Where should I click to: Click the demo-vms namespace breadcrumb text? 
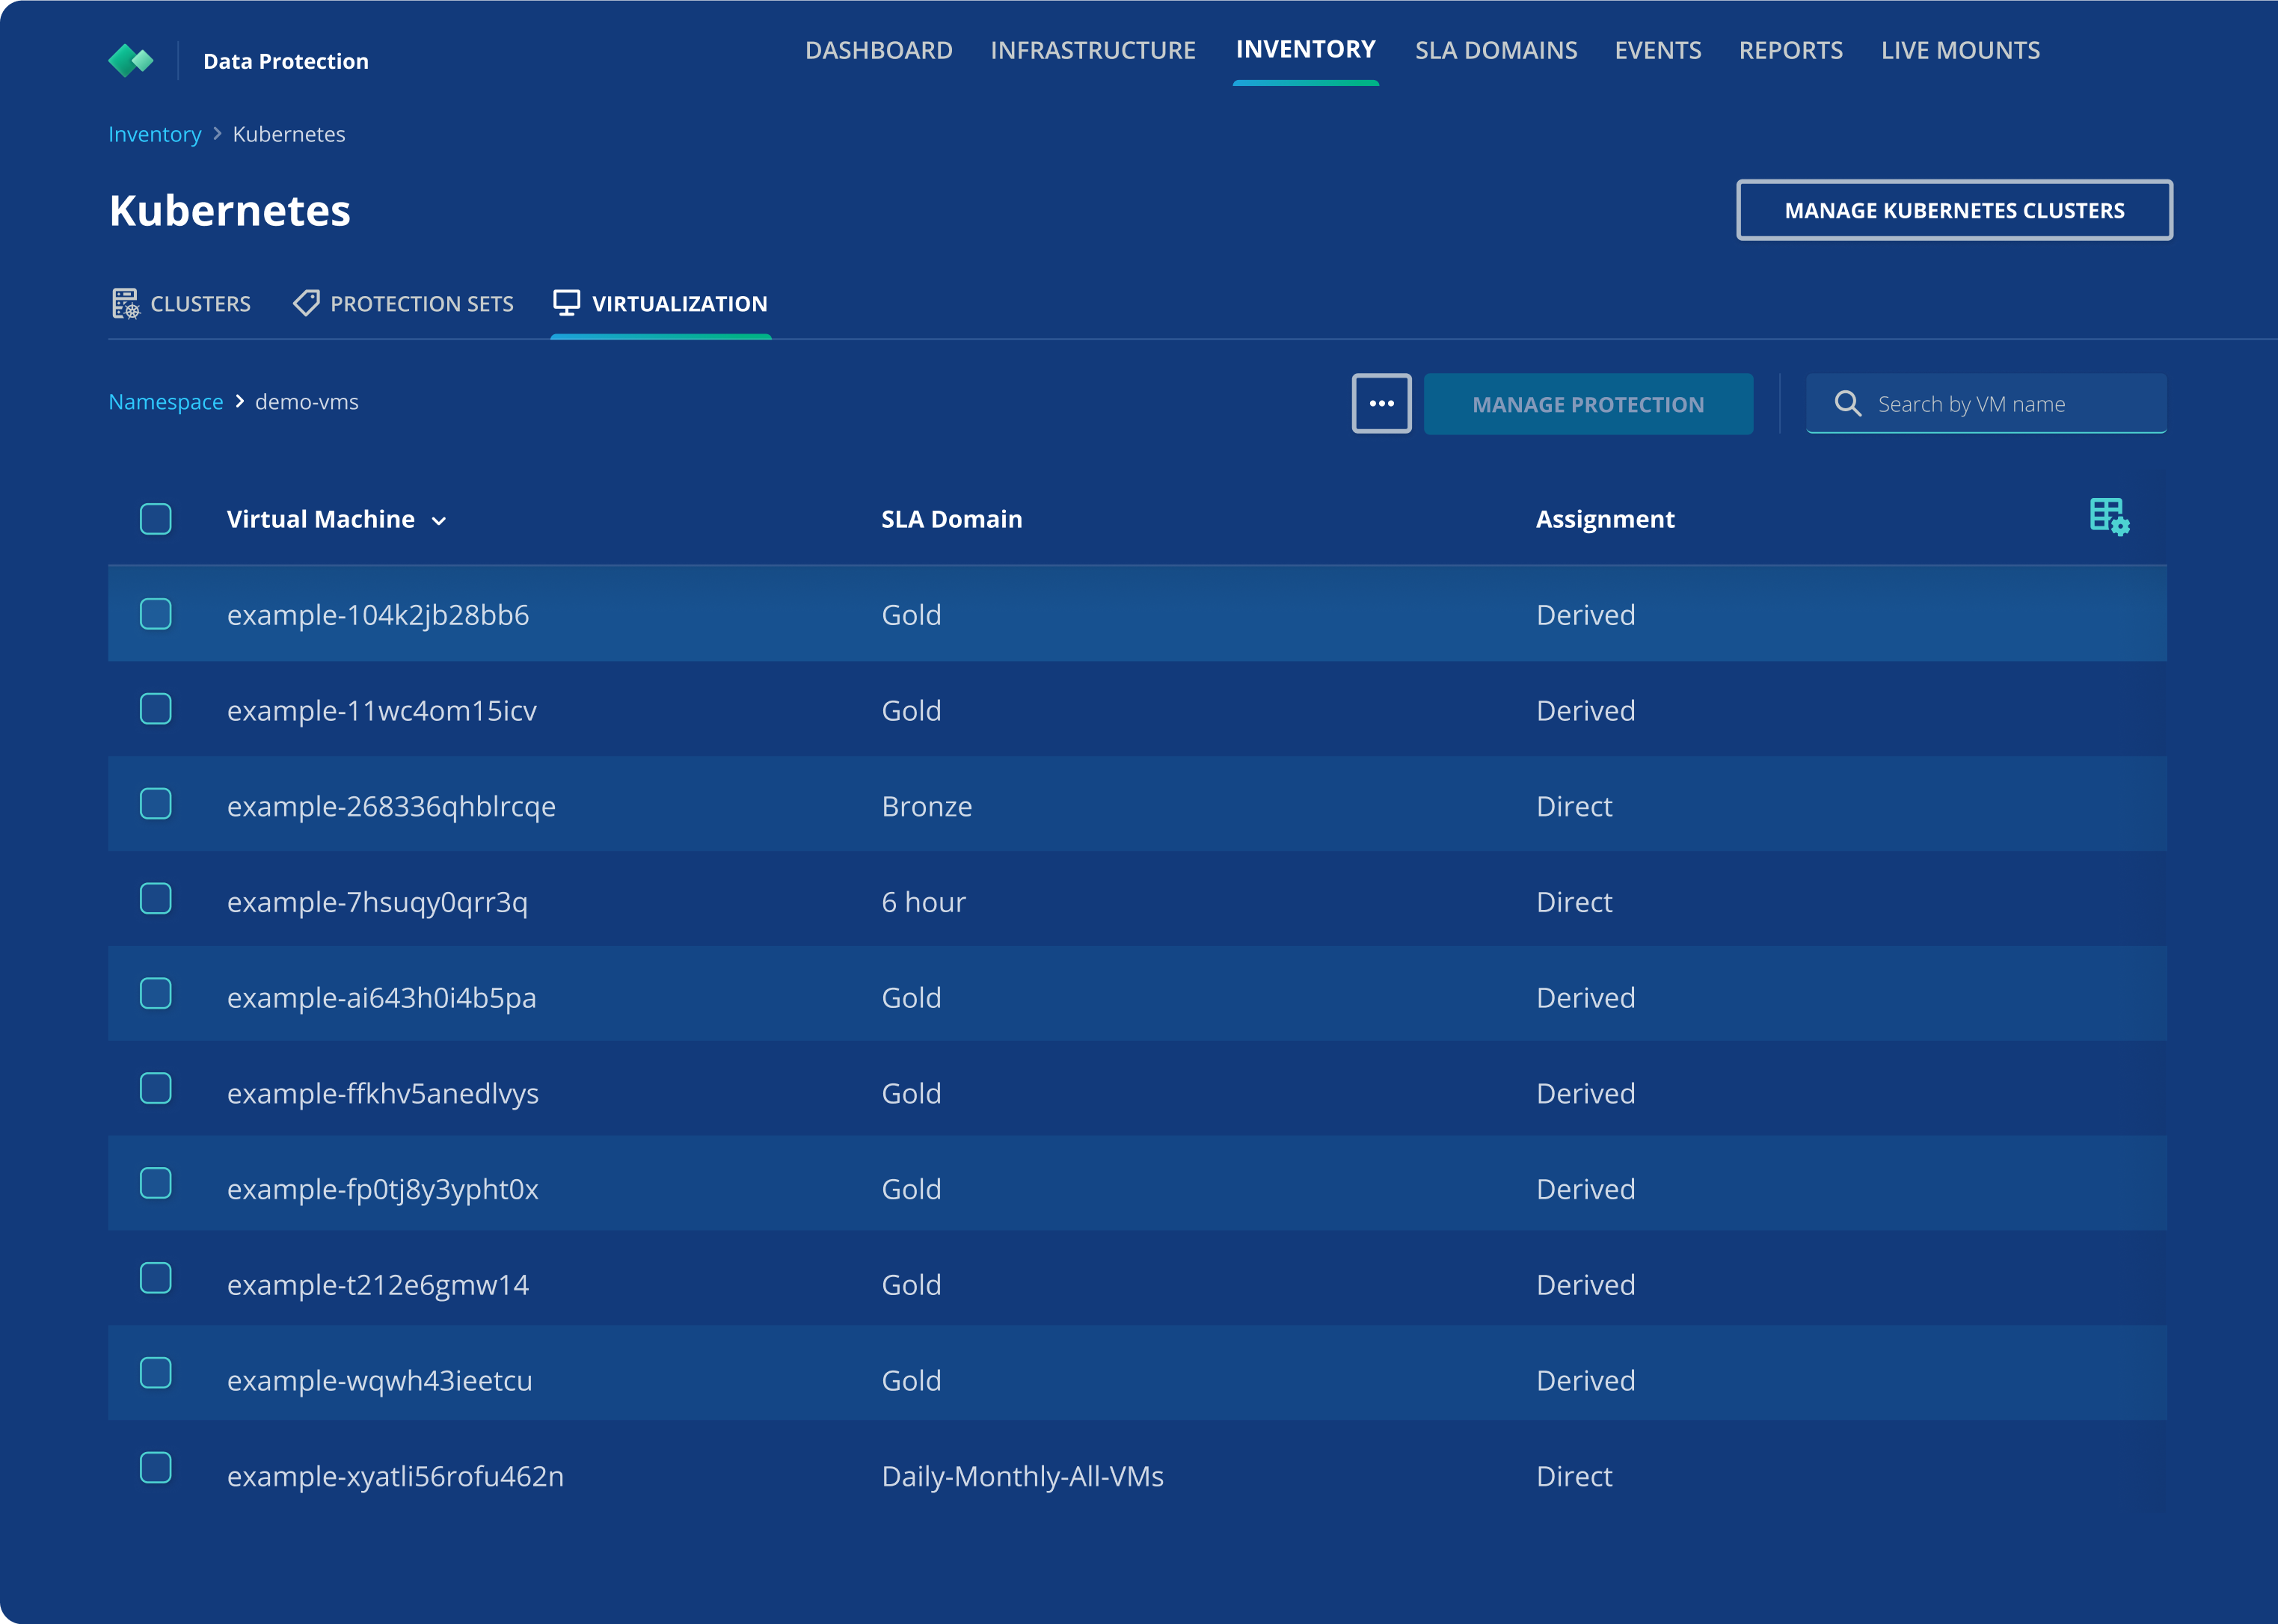point(307,402)
